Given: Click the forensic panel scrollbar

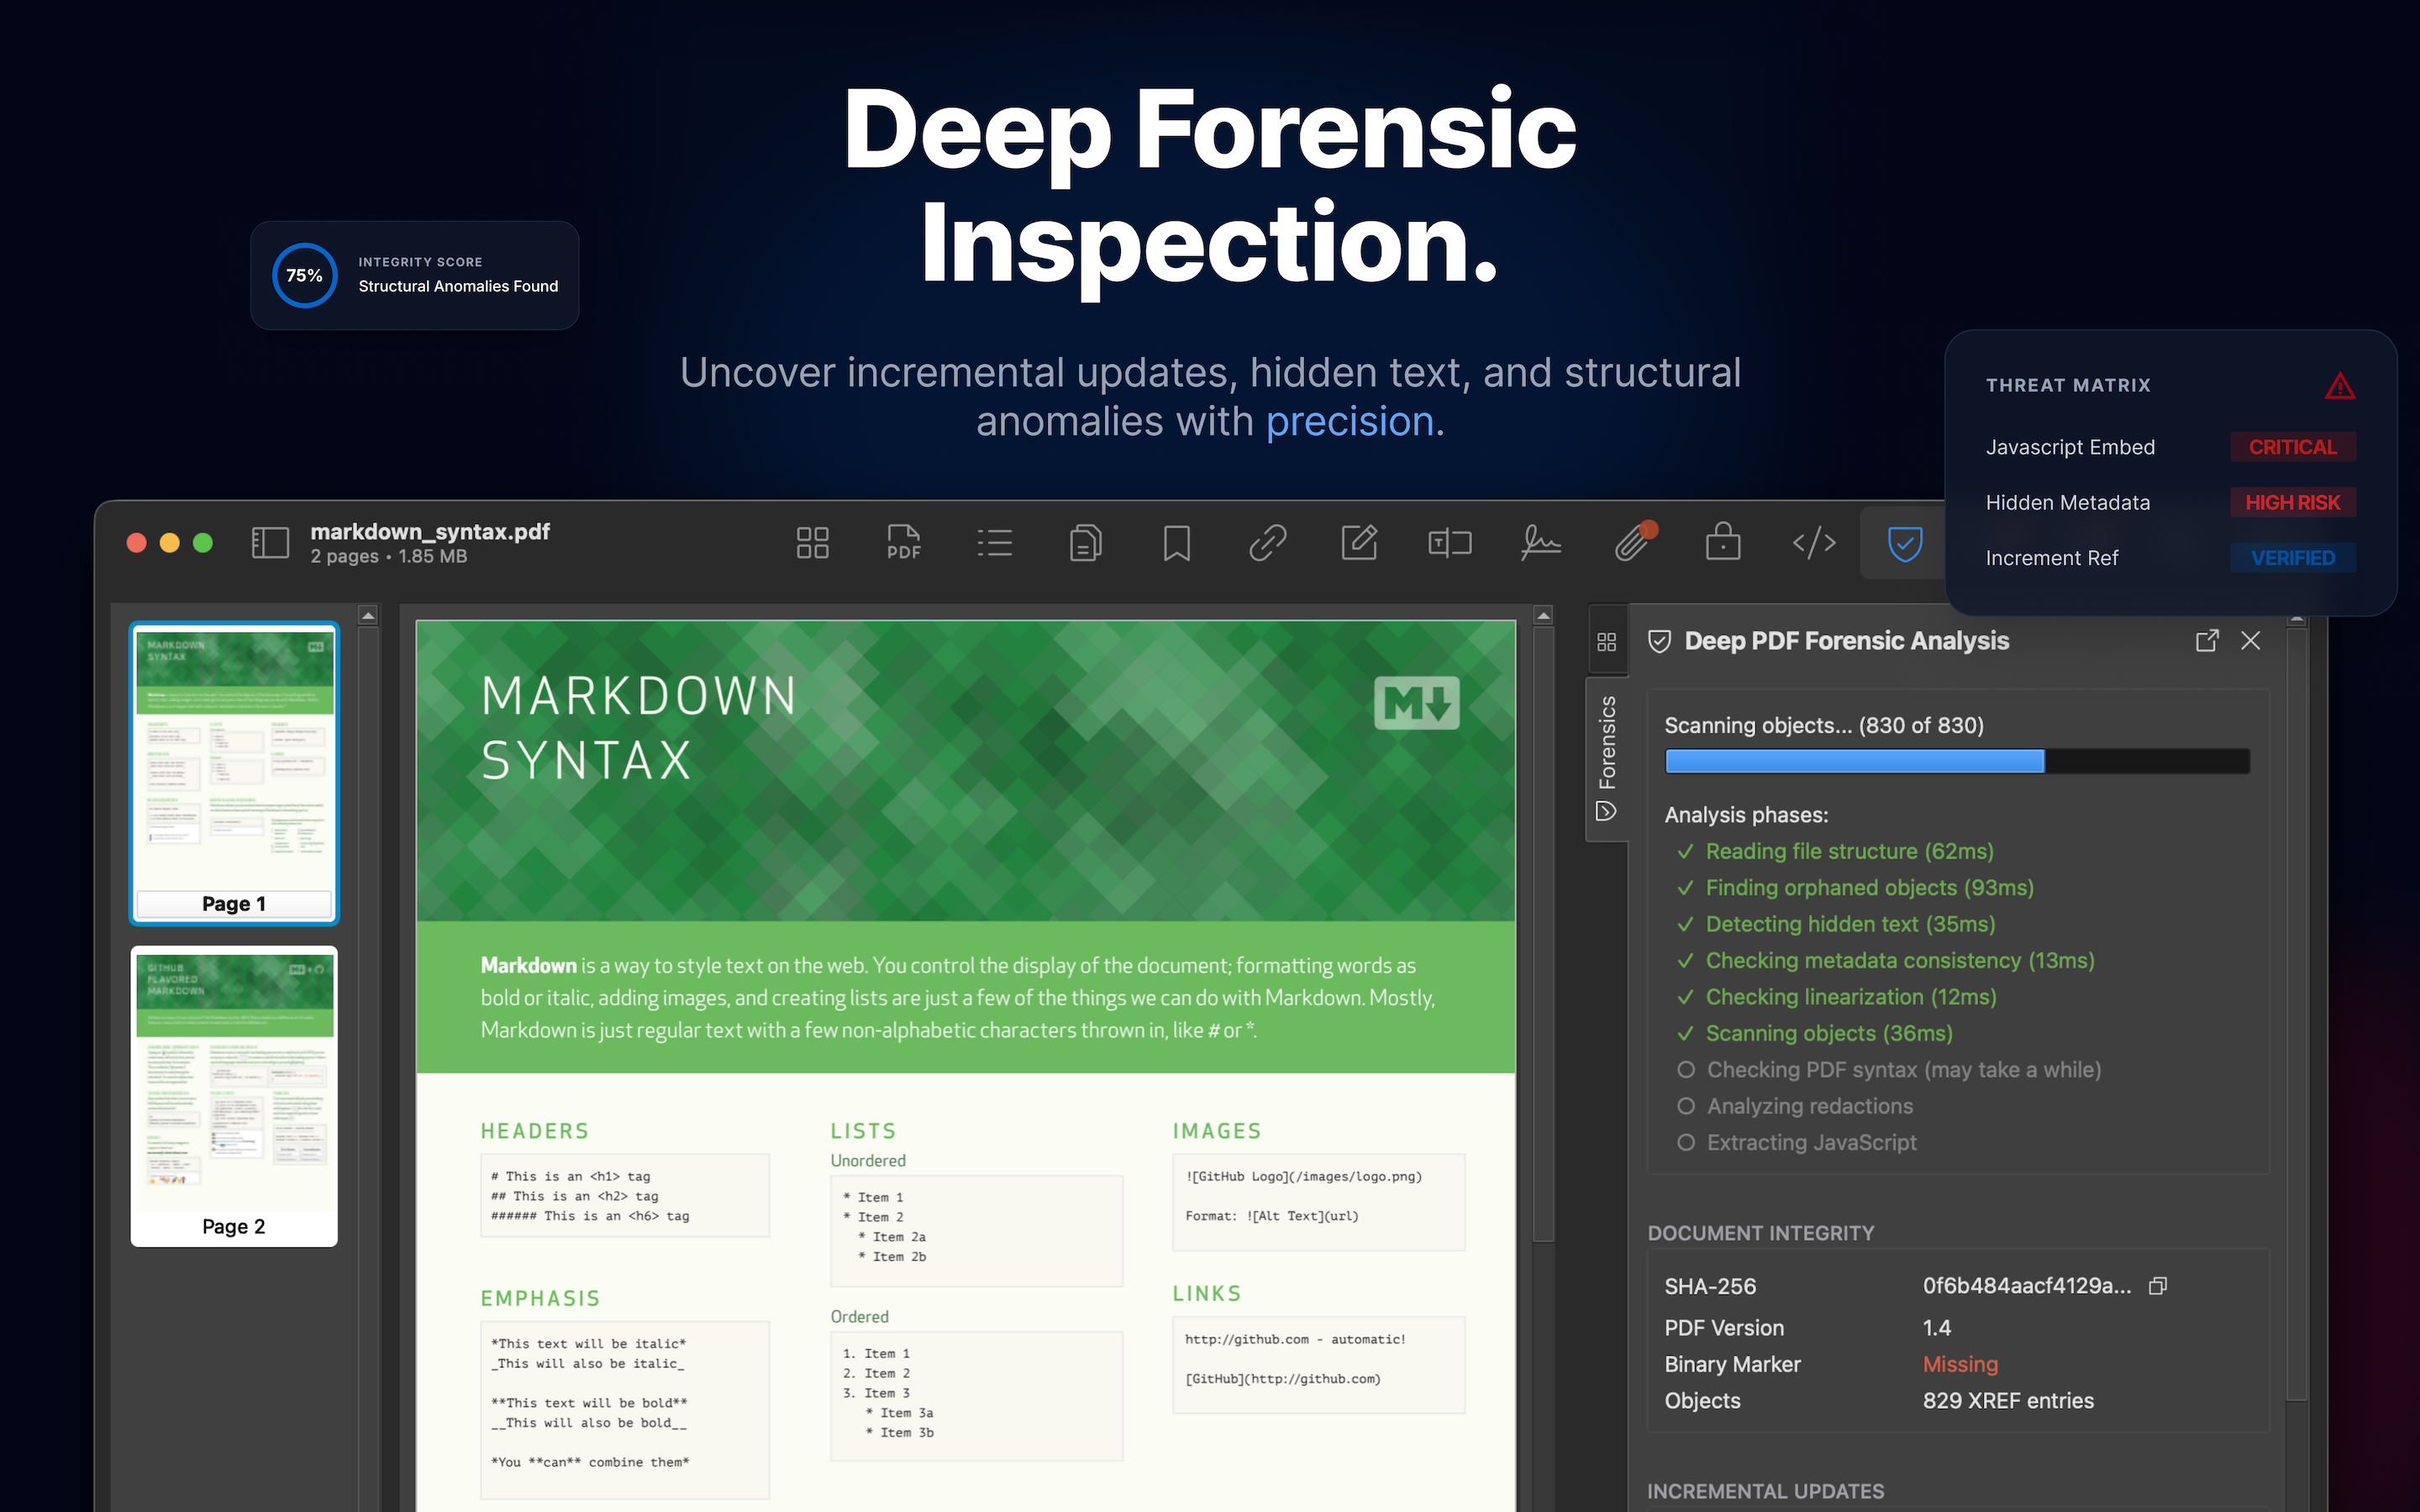Looking at the screenshot, I should 2297,1015.
